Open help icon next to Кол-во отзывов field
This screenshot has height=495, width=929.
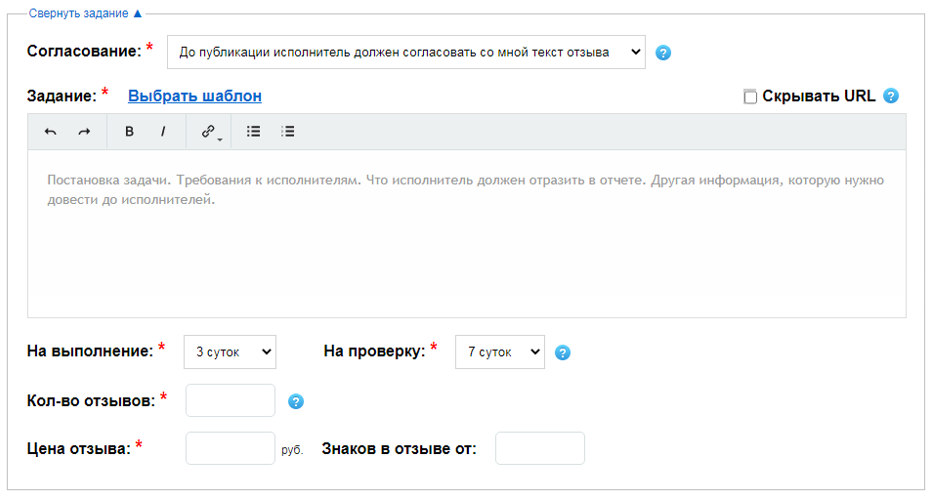point(296,401)
